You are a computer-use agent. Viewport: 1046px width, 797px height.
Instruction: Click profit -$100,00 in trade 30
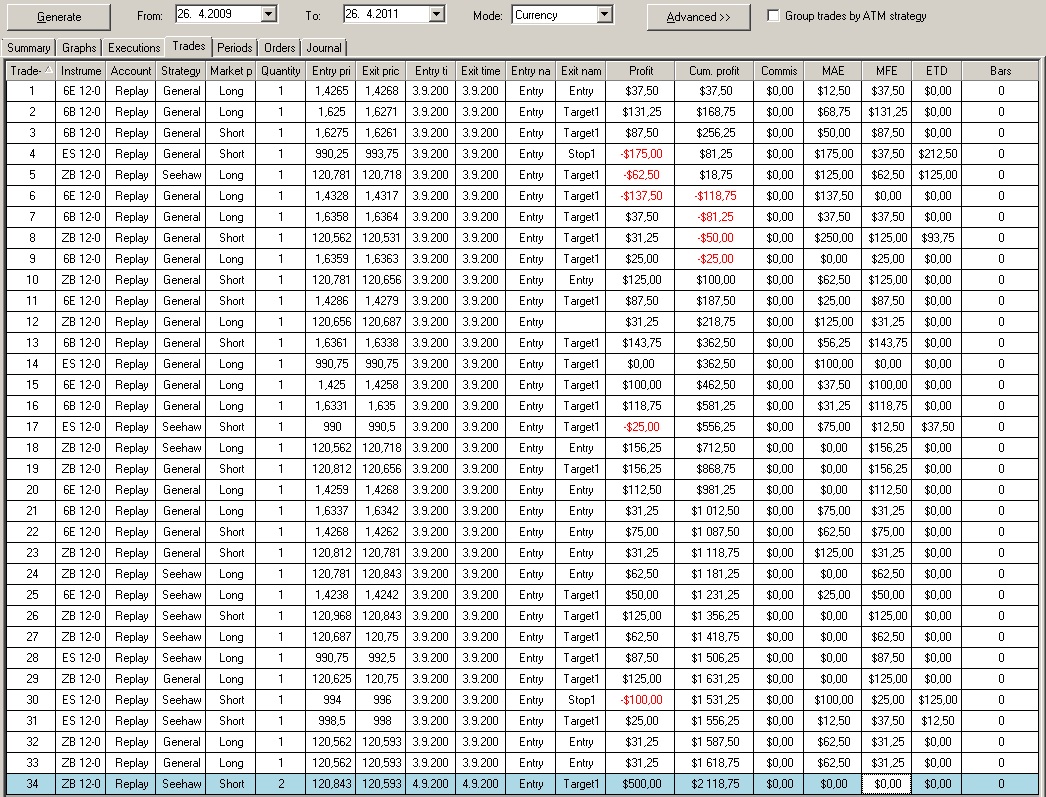pyautogui.click(x=641, y=700)
